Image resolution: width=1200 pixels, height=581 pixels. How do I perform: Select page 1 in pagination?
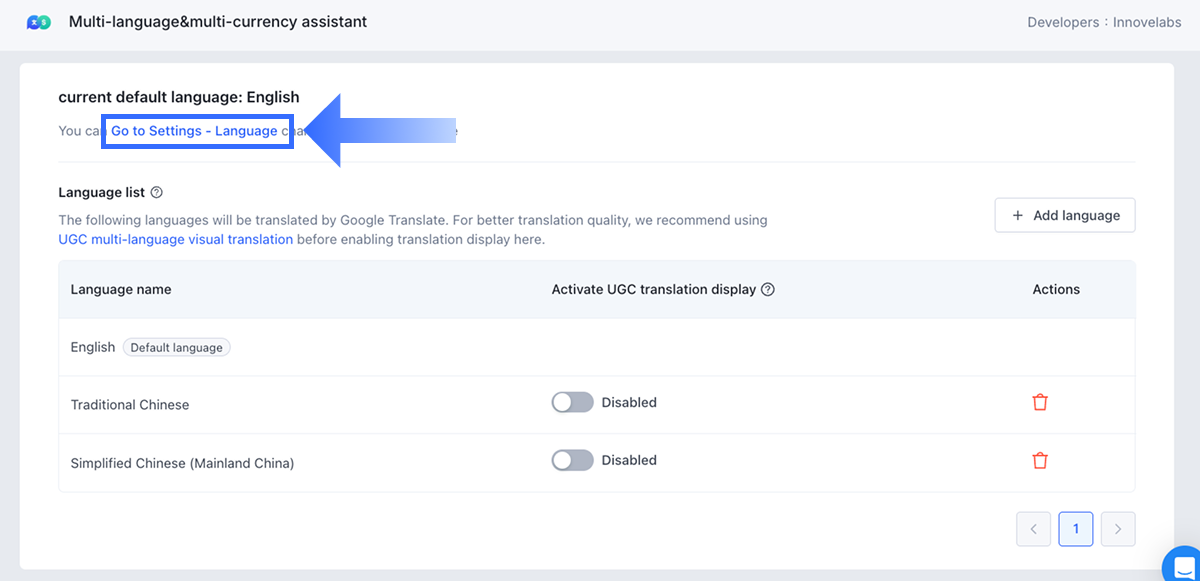point(1076,529)
